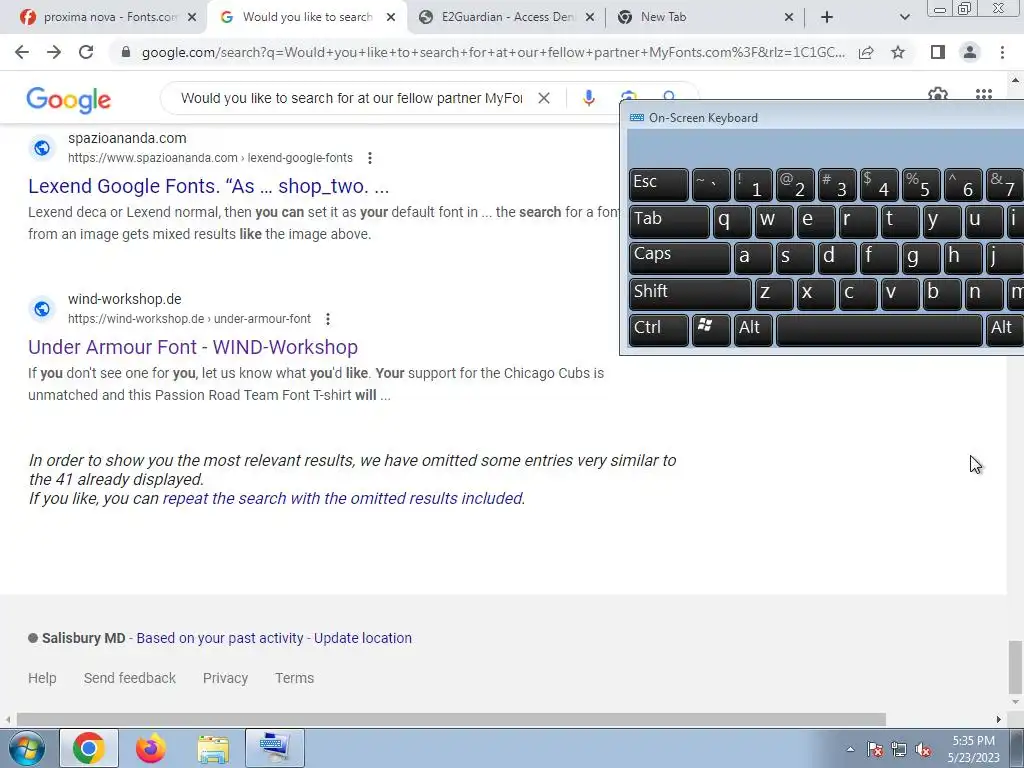Click repeat the search with omitted results
Image resolution: width=1024 pixels, height=768 pixels.
click(x=342, y=498)
